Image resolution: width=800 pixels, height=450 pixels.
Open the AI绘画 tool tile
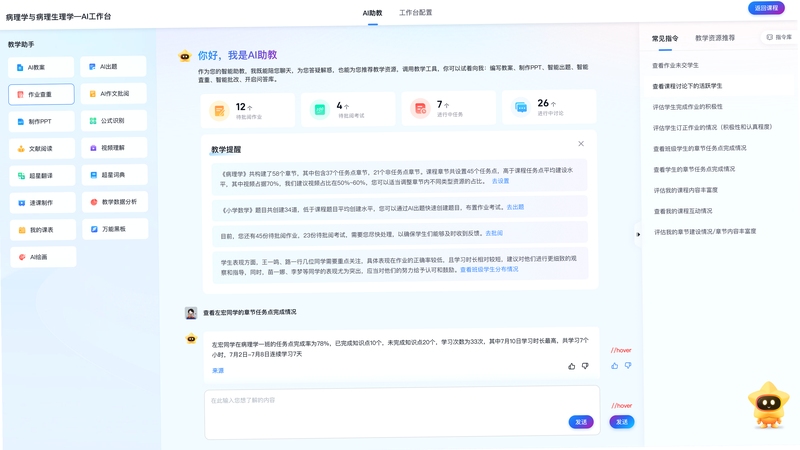point(43,257)
